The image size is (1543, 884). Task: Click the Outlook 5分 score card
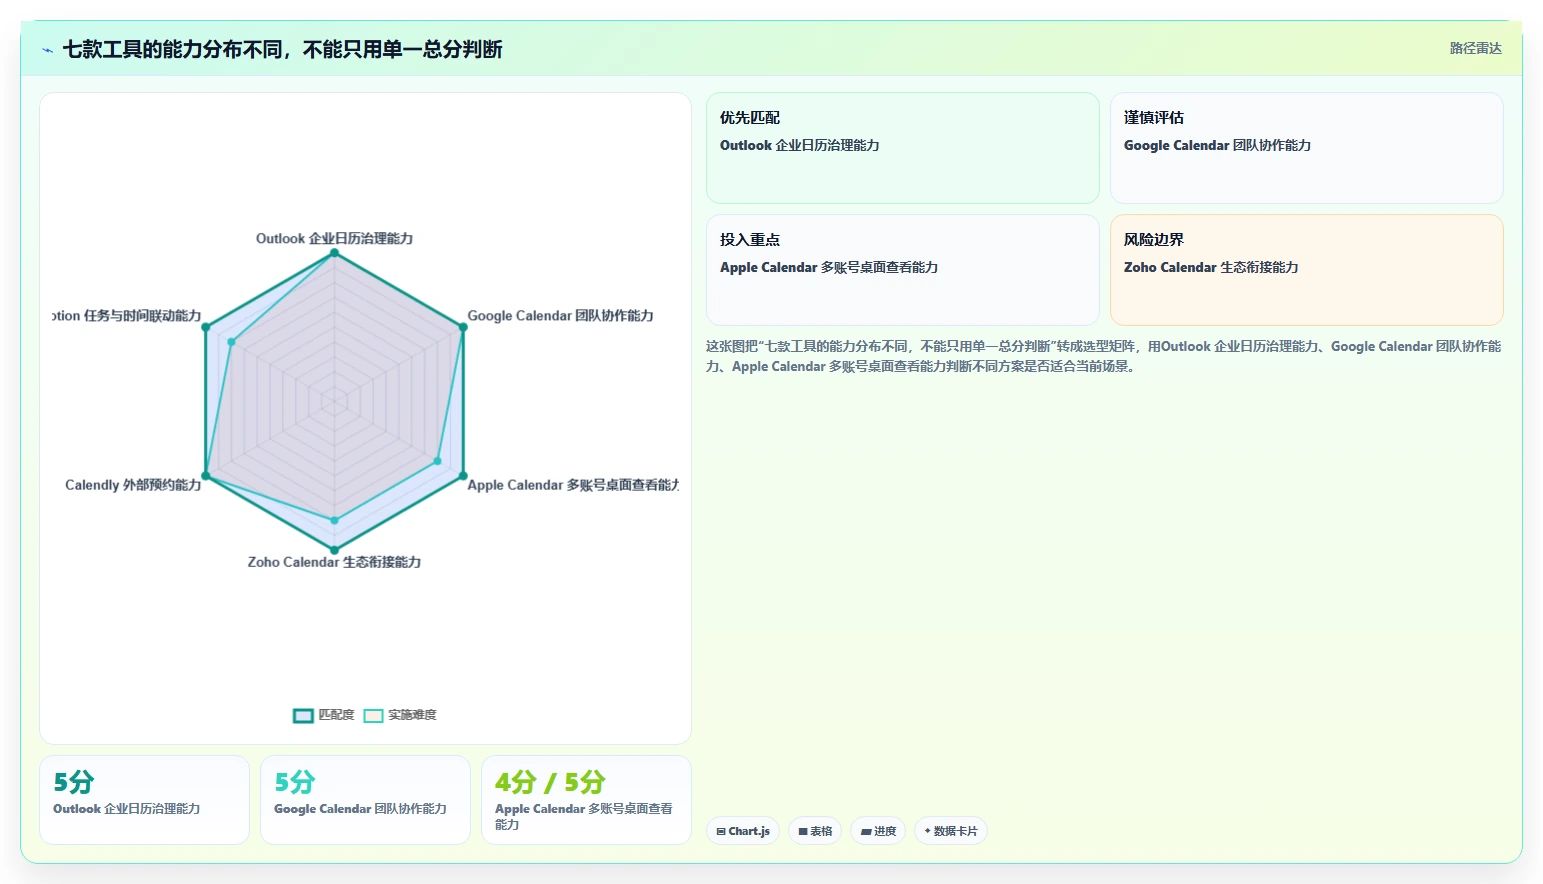point(144,800)
